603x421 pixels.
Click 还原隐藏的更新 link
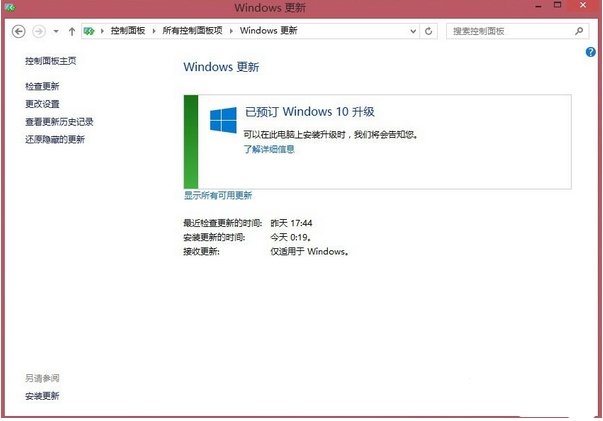(x=55, y=140)
